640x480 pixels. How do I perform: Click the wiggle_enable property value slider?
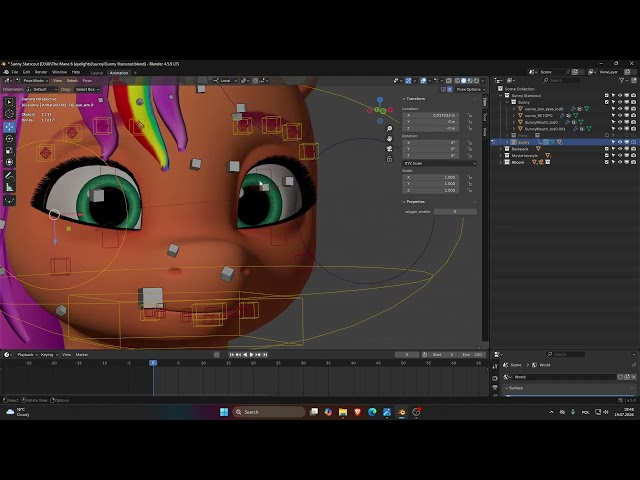(455, 211)
